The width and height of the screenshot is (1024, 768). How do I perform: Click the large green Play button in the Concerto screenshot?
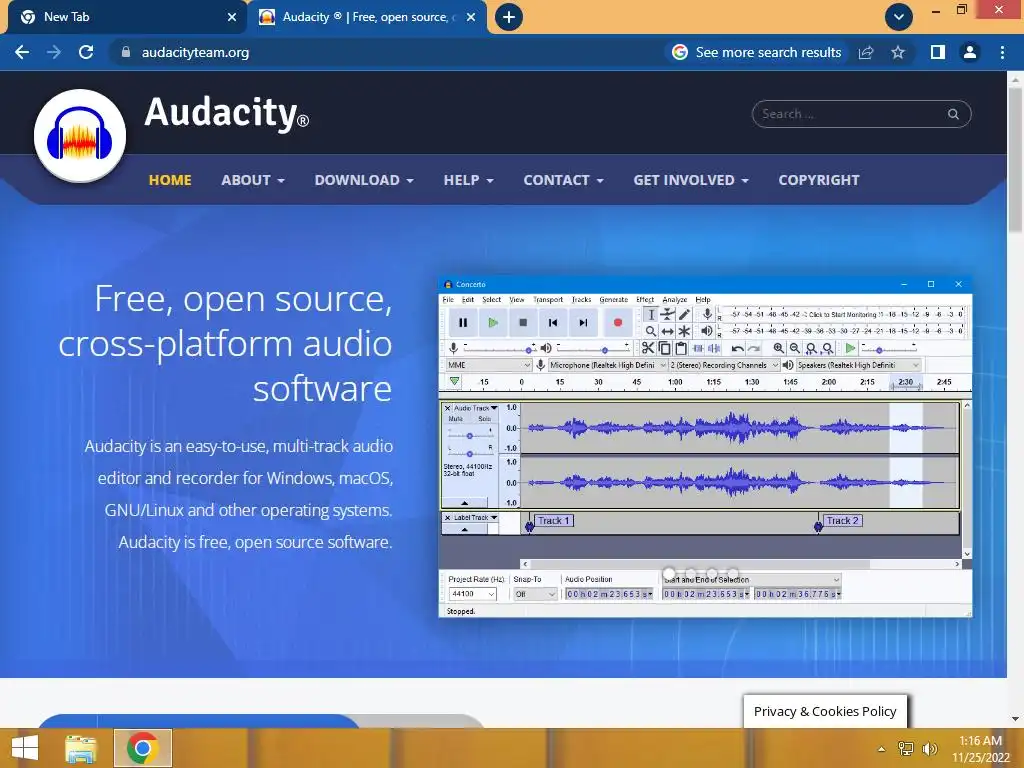point(493,323)
